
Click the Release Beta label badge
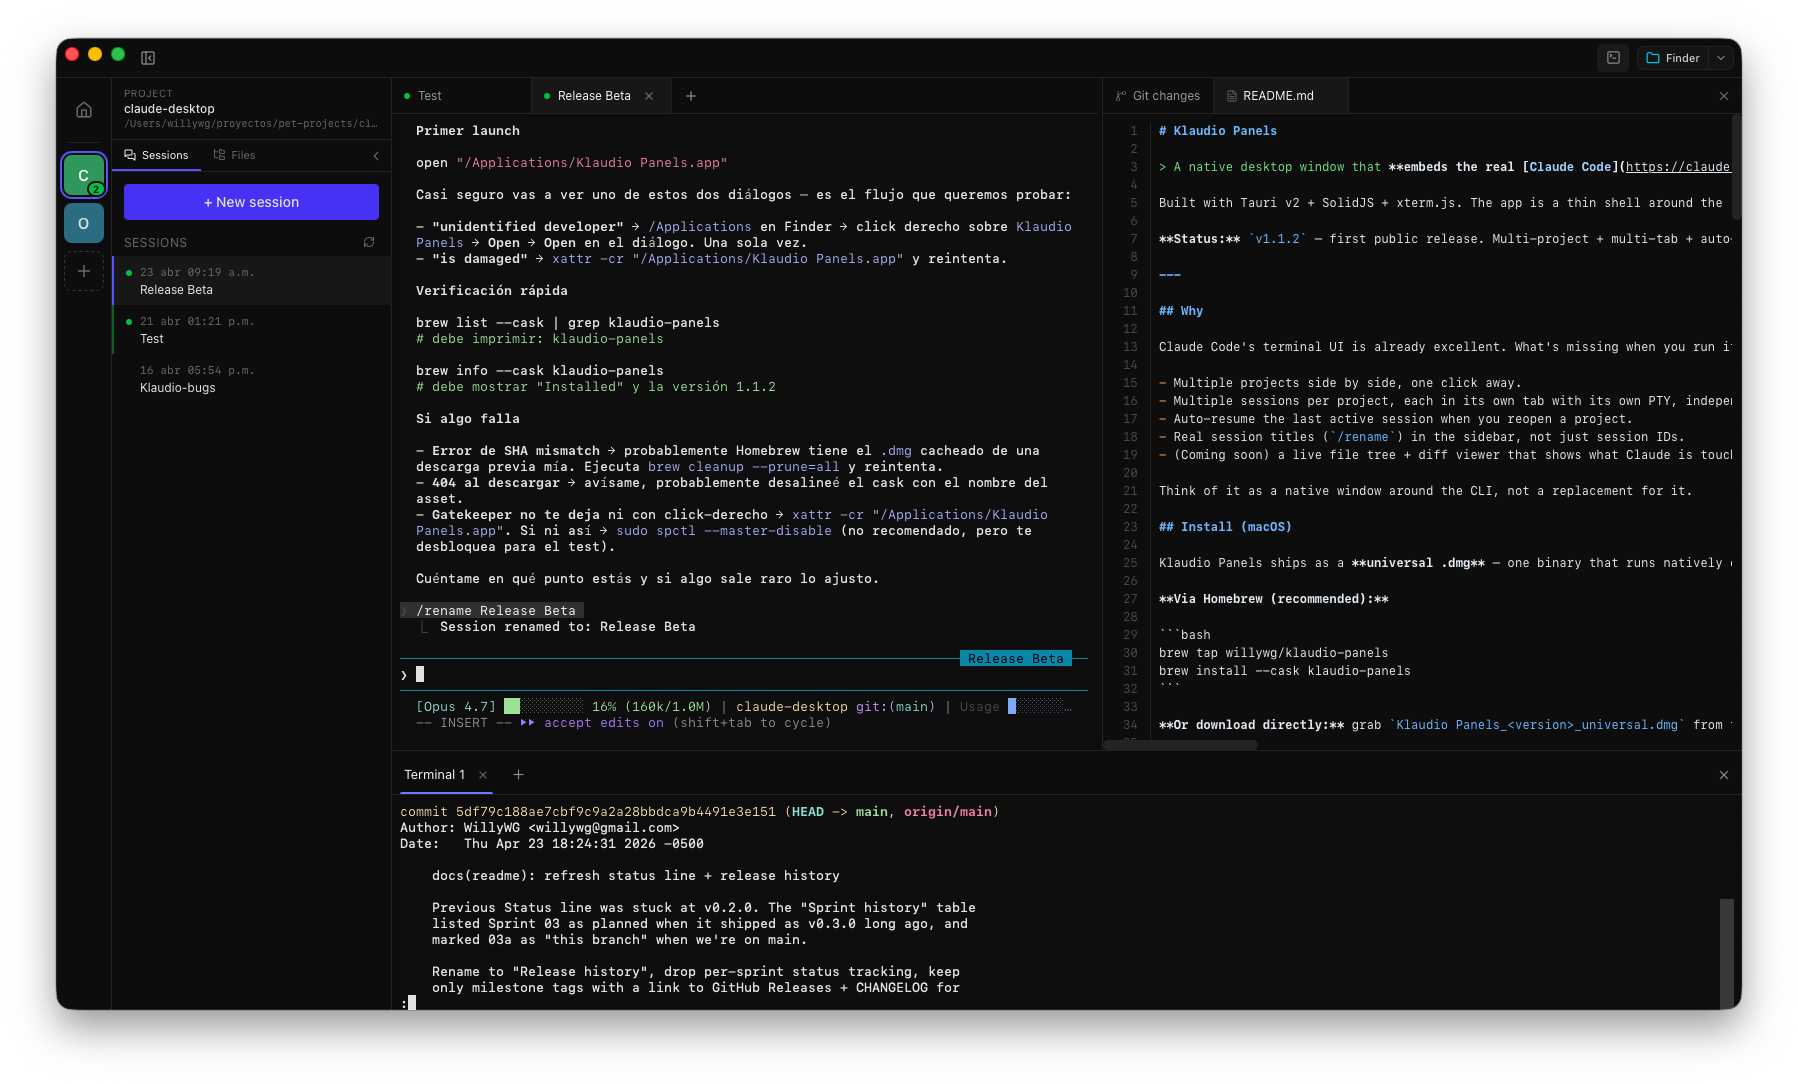point(1016,659)
